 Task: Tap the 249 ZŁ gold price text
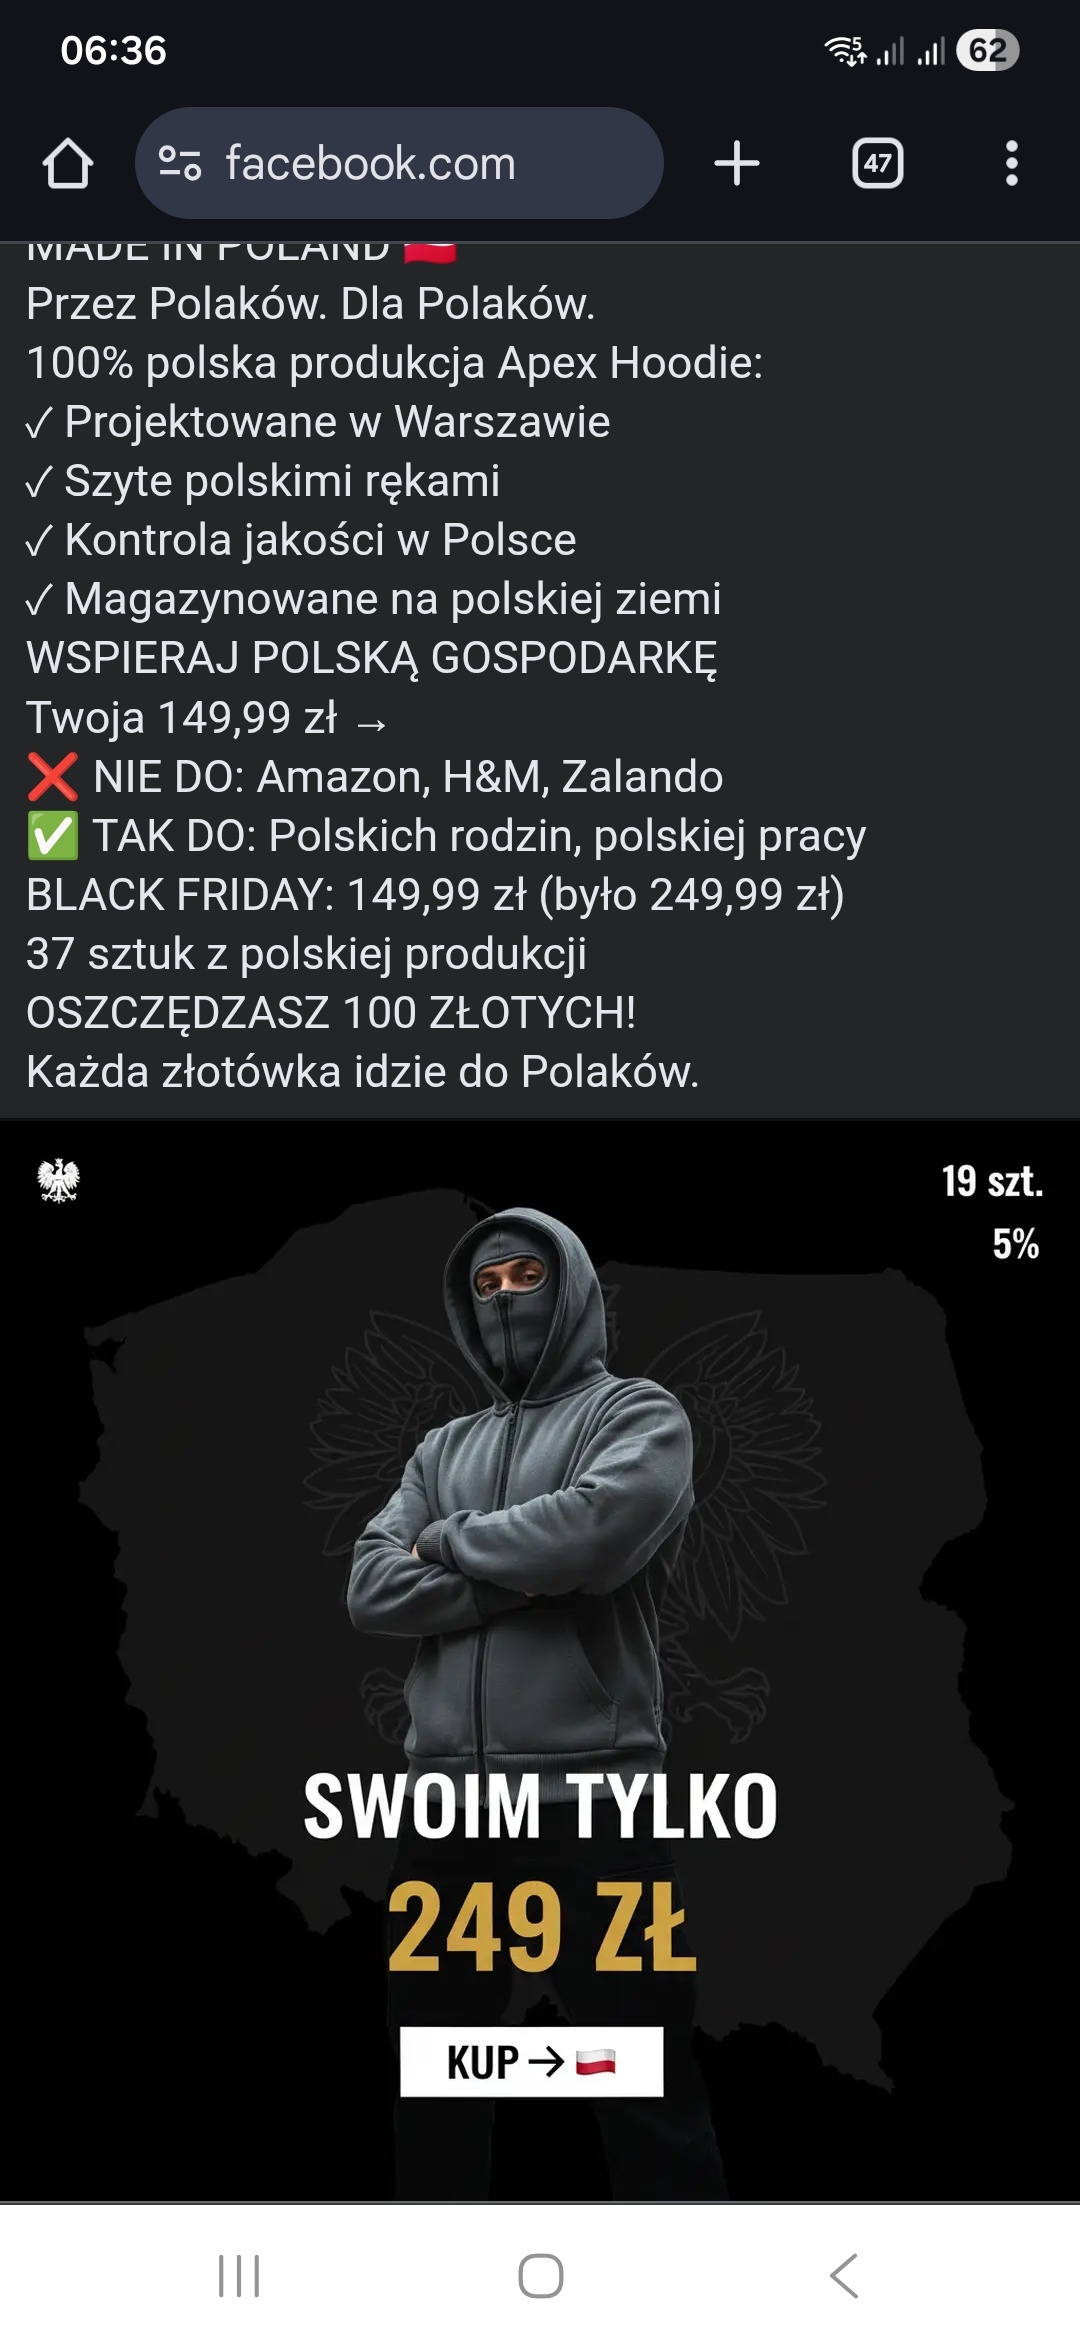coord(541,1927)
